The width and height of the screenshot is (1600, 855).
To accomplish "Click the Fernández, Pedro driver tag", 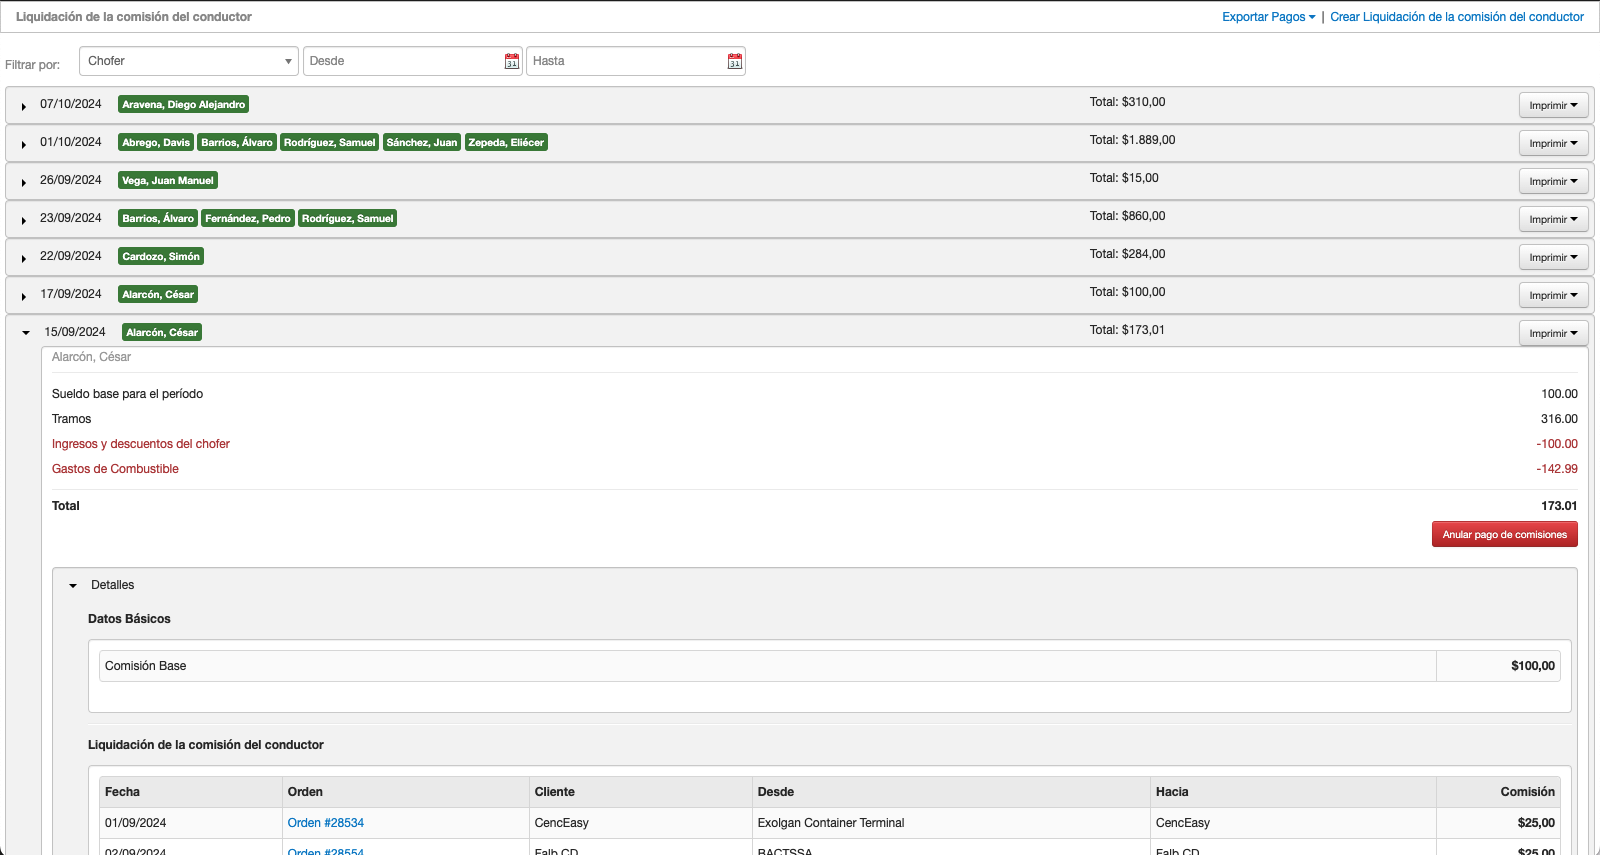I will point(247,219).
